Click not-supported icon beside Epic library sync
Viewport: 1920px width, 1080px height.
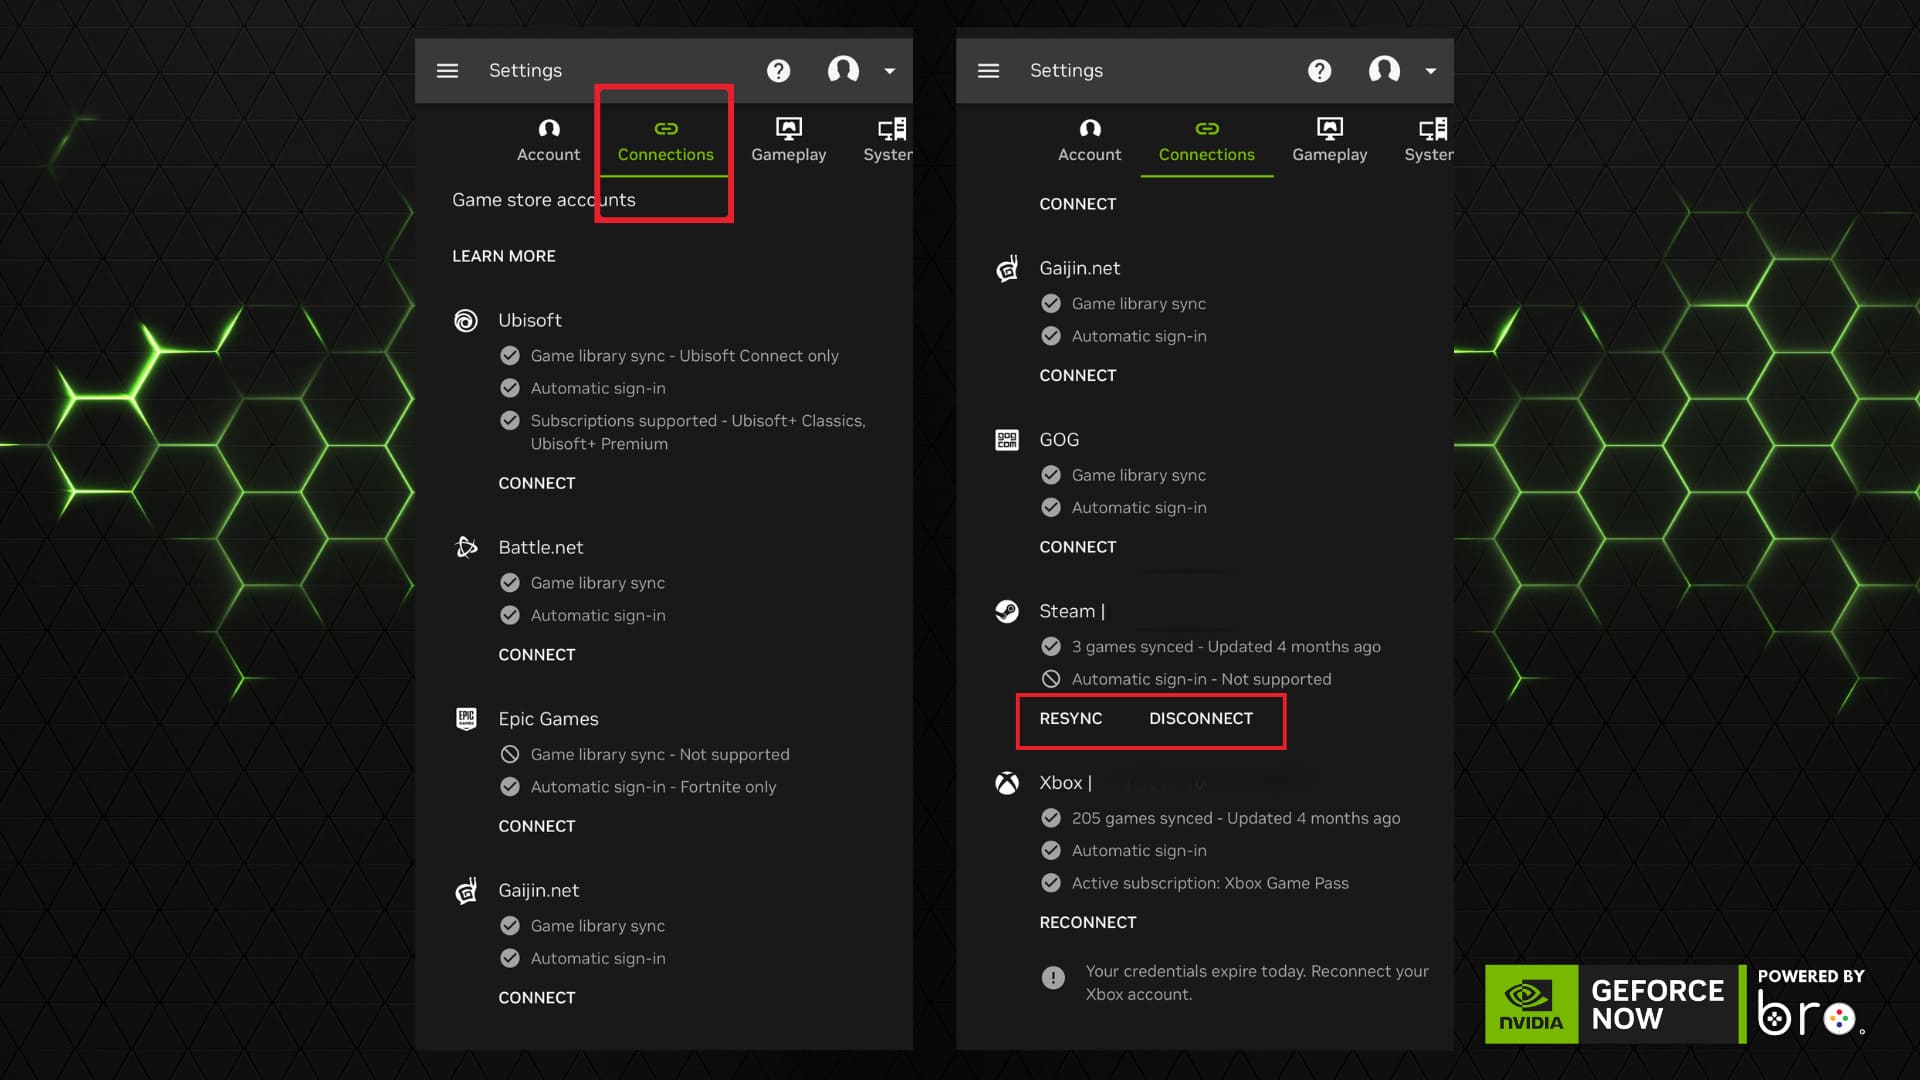(509, 754)
